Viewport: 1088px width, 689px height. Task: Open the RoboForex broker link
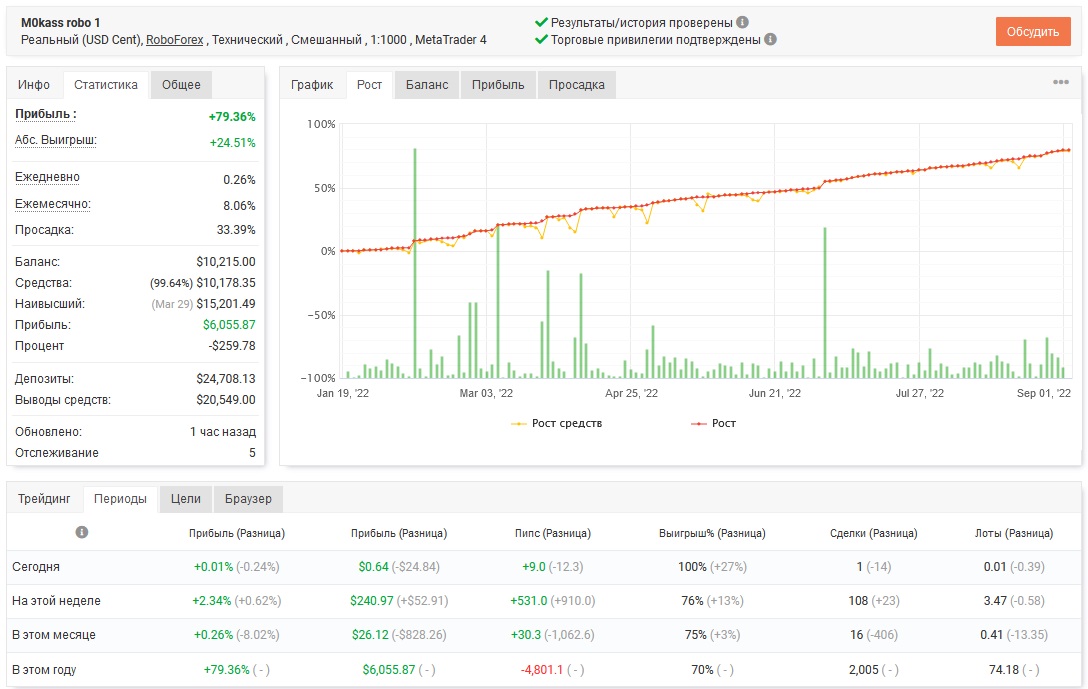tap(174, 40)
